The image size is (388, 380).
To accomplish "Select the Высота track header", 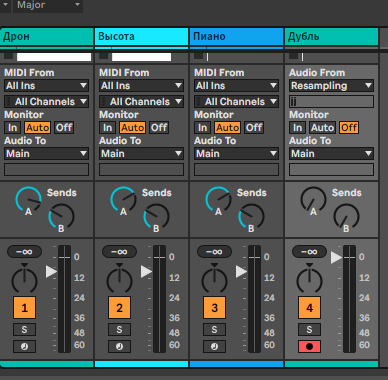I will tap(141, 36).
